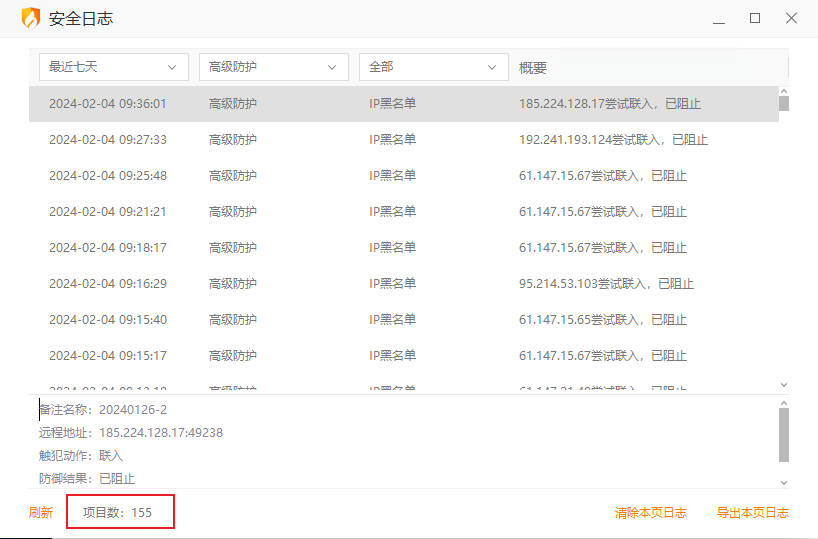Viewport: 818px width, 539px height.
Task: Select log entry at 09:36:01 from 185.224.128.17
Action: pos(400,104)
